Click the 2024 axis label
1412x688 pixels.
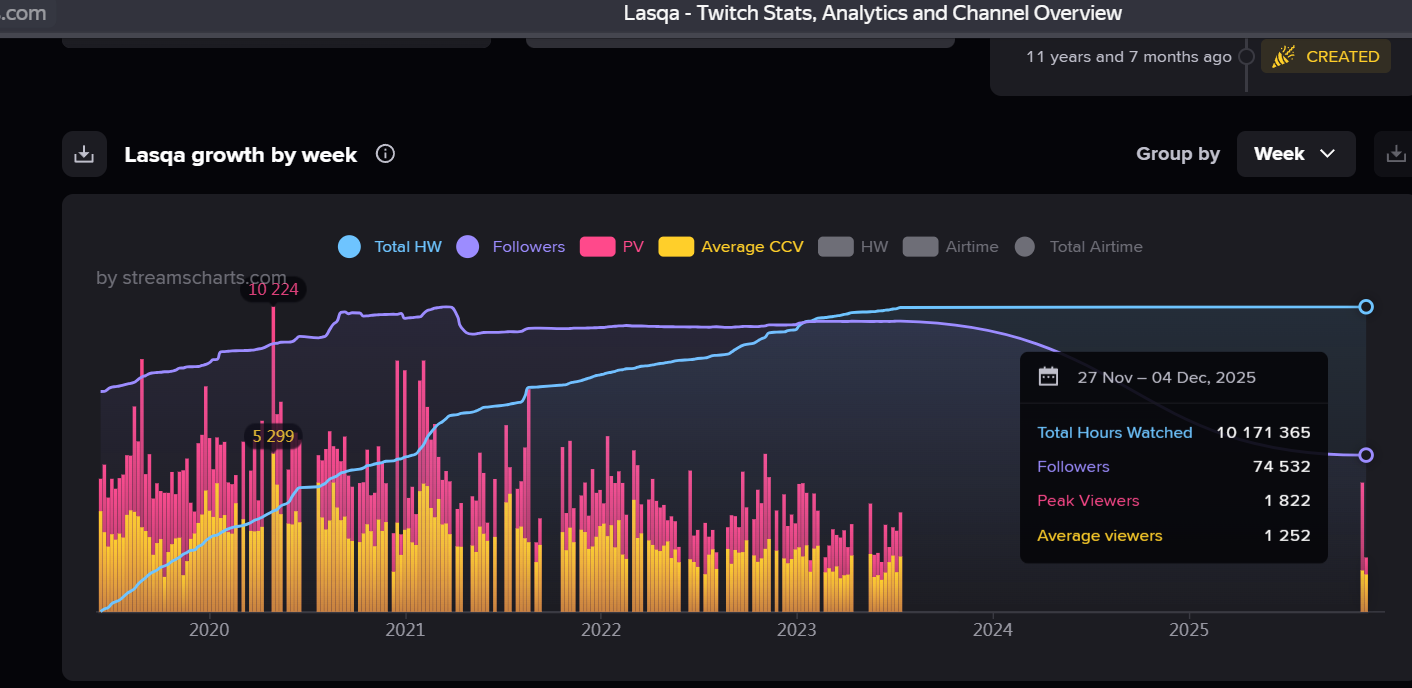(x=993, y=630)
